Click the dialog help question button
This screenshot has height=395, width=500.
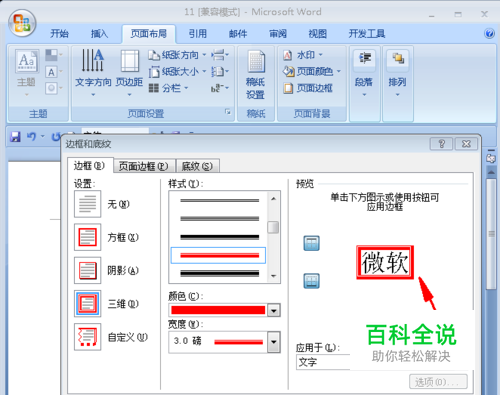[x=441, y=144]
